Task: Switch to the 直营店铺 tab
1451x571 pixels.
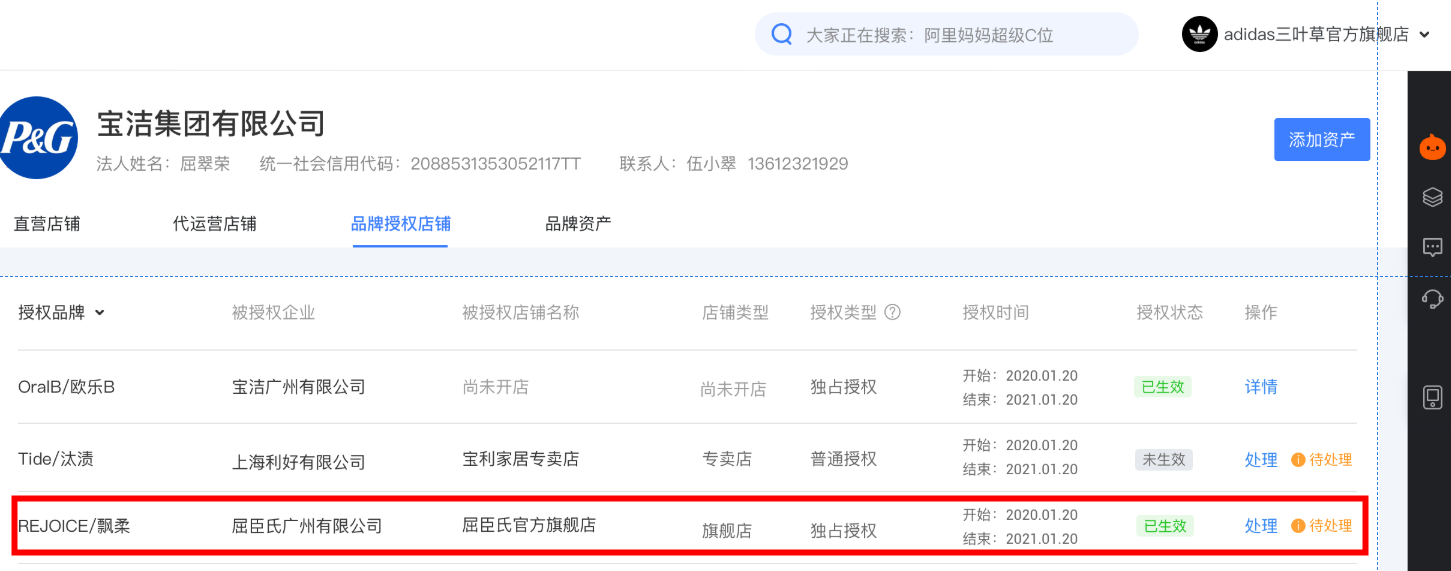Action: point(47,223)
